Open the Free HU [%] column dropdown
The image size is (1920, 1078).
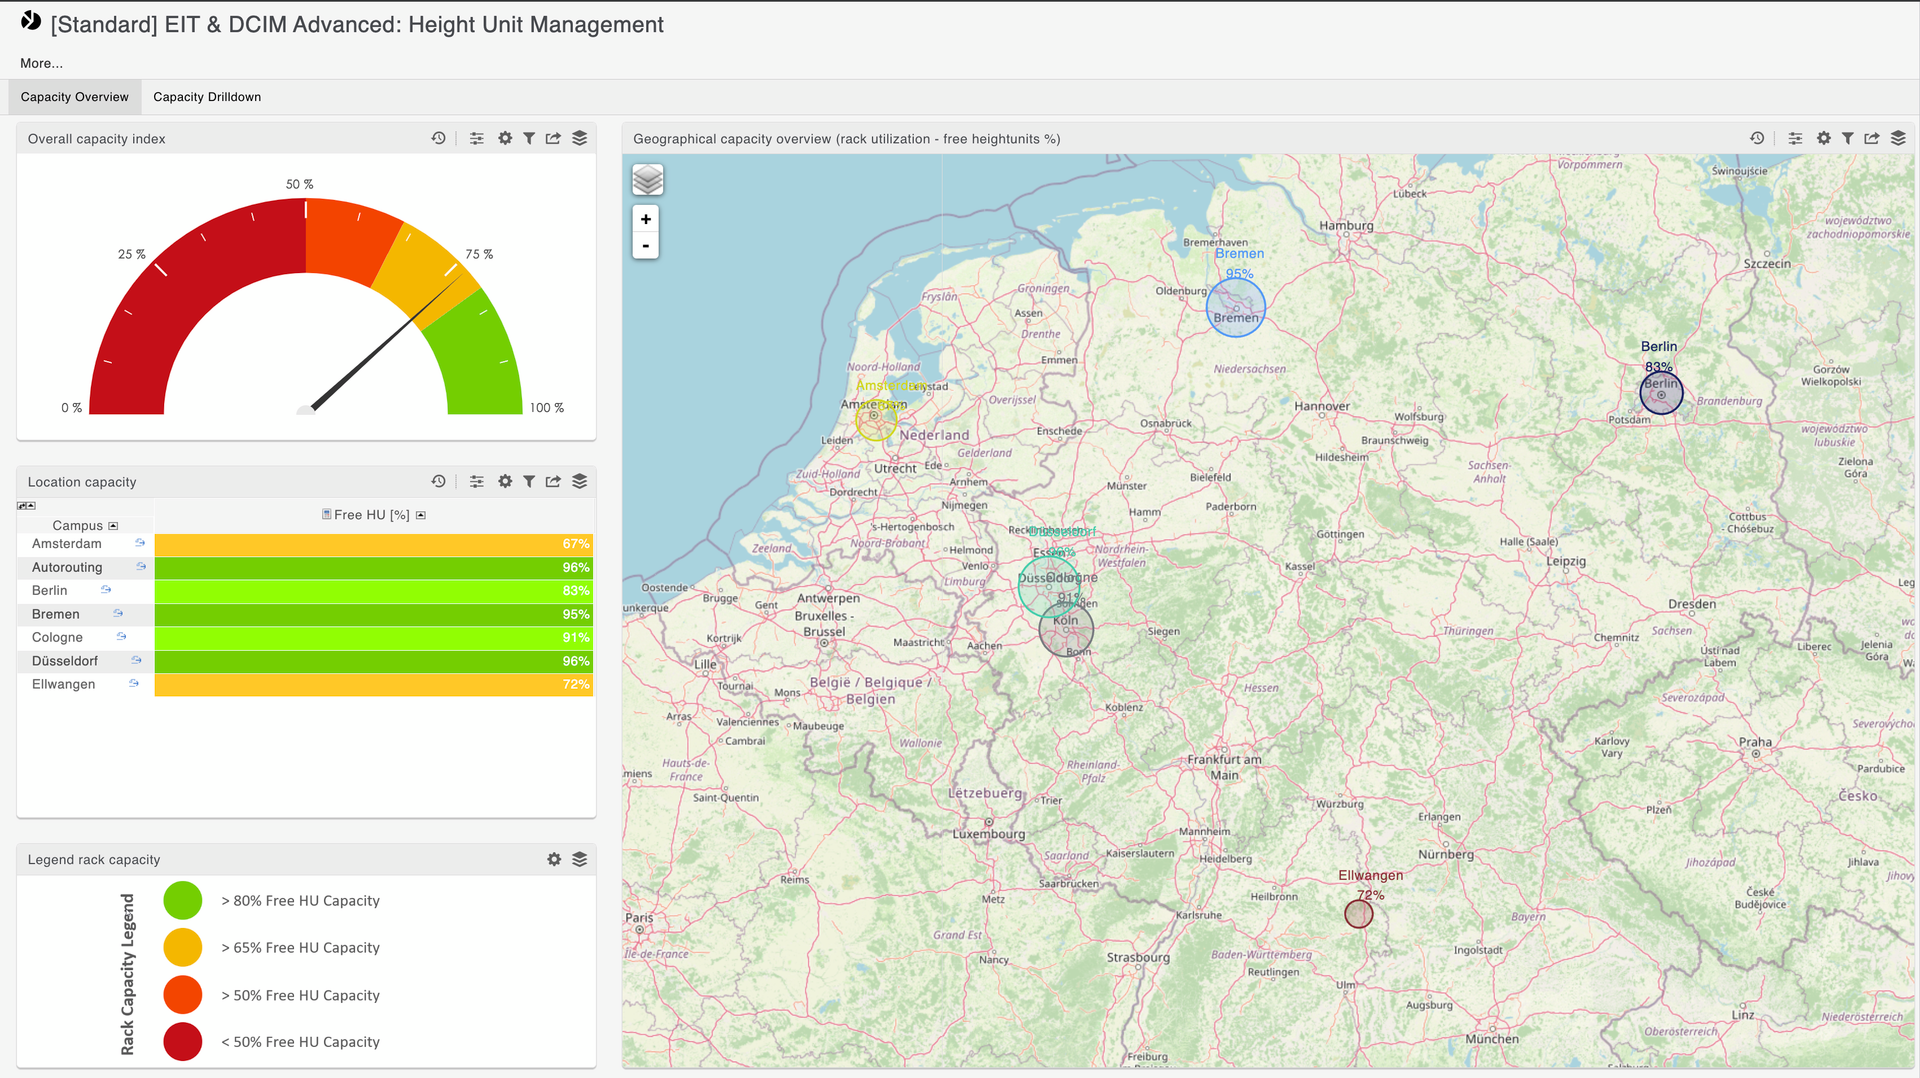(x=421, y=515)
